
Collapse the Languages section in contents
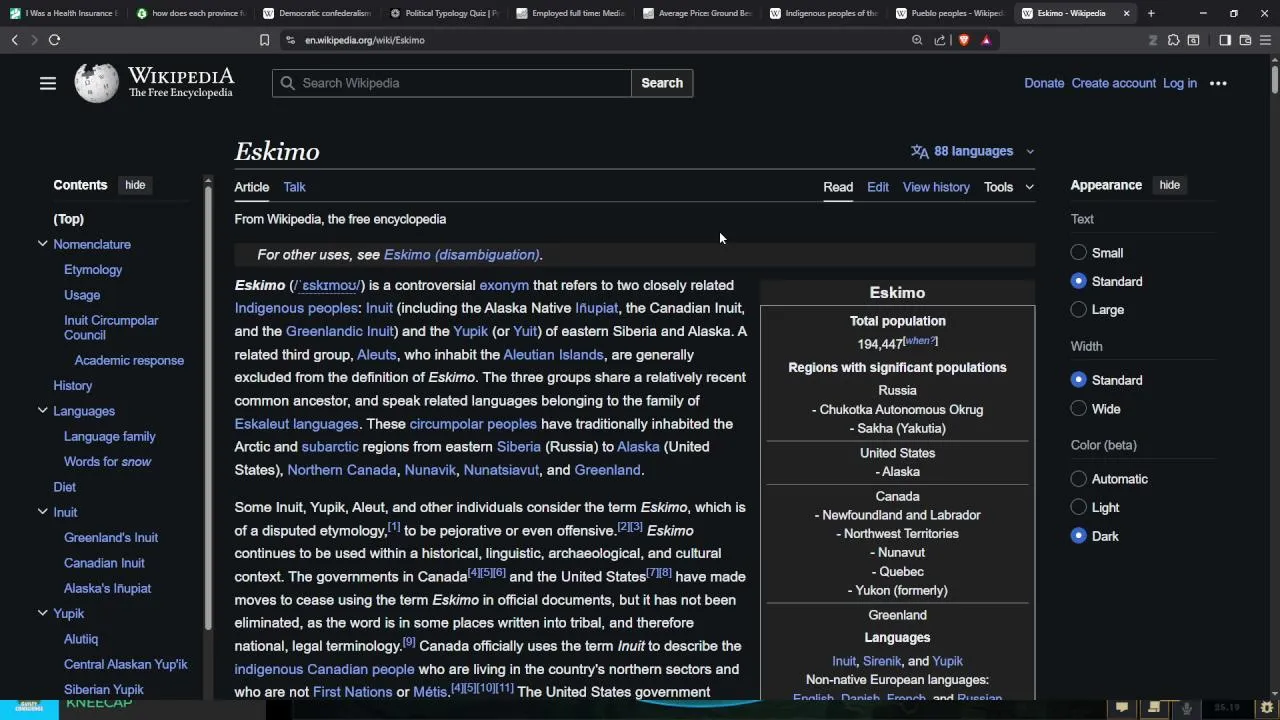point(43,411)
